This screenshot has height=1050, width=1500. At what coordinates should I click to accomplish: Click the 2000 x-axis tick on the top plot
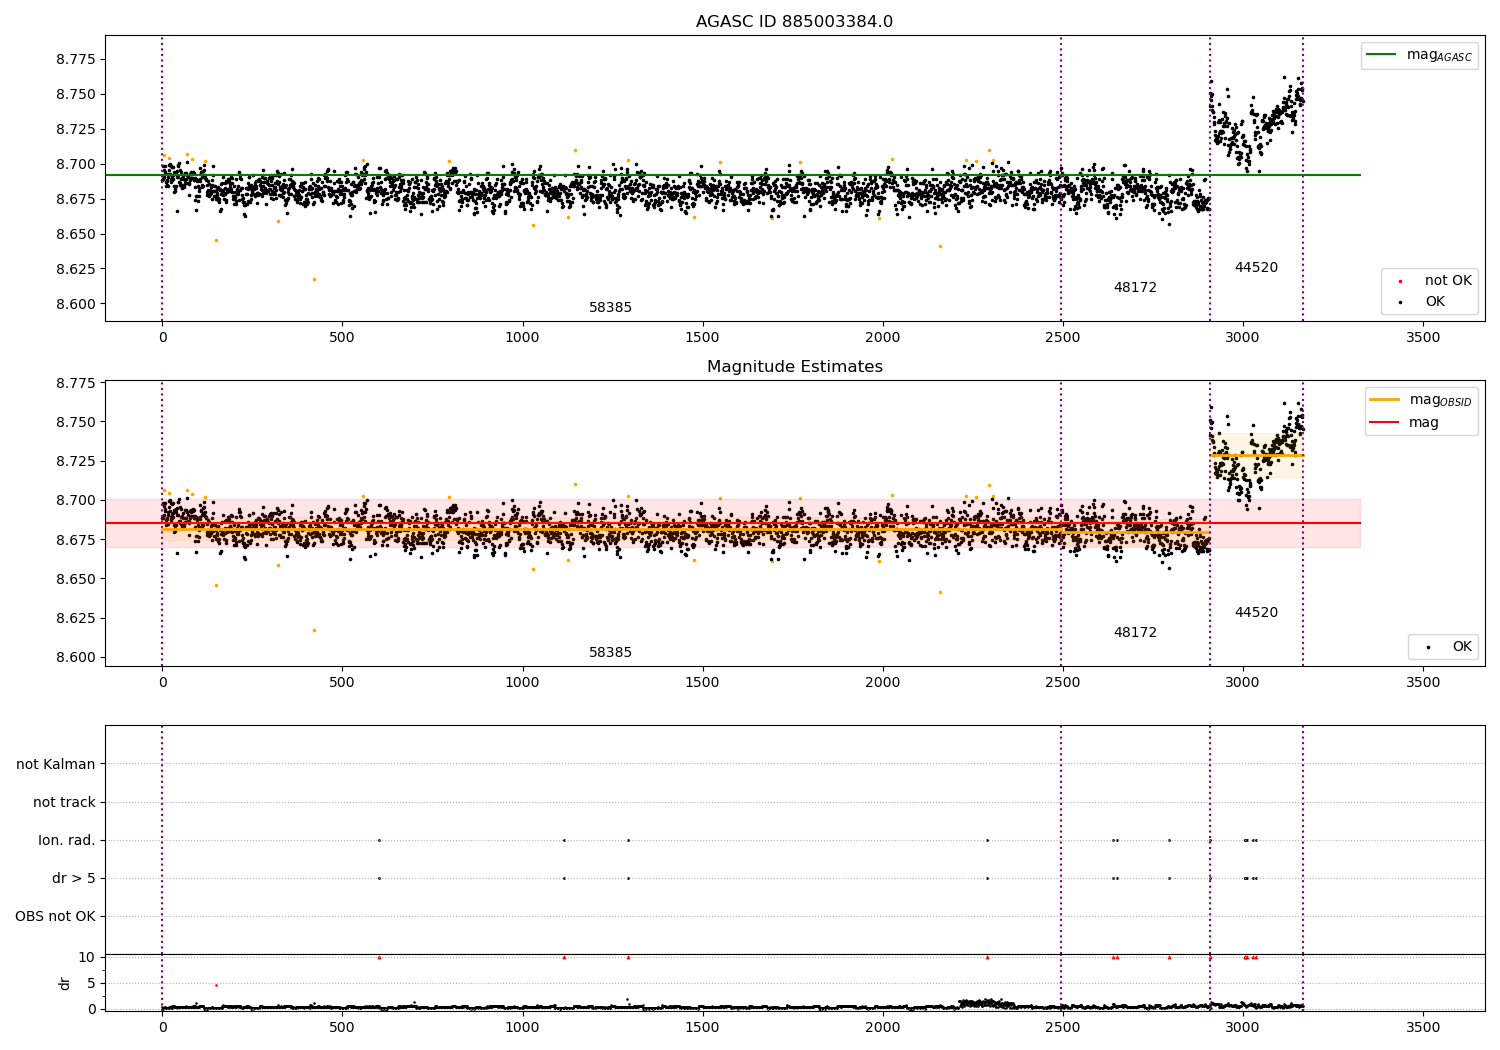point(883,337)
